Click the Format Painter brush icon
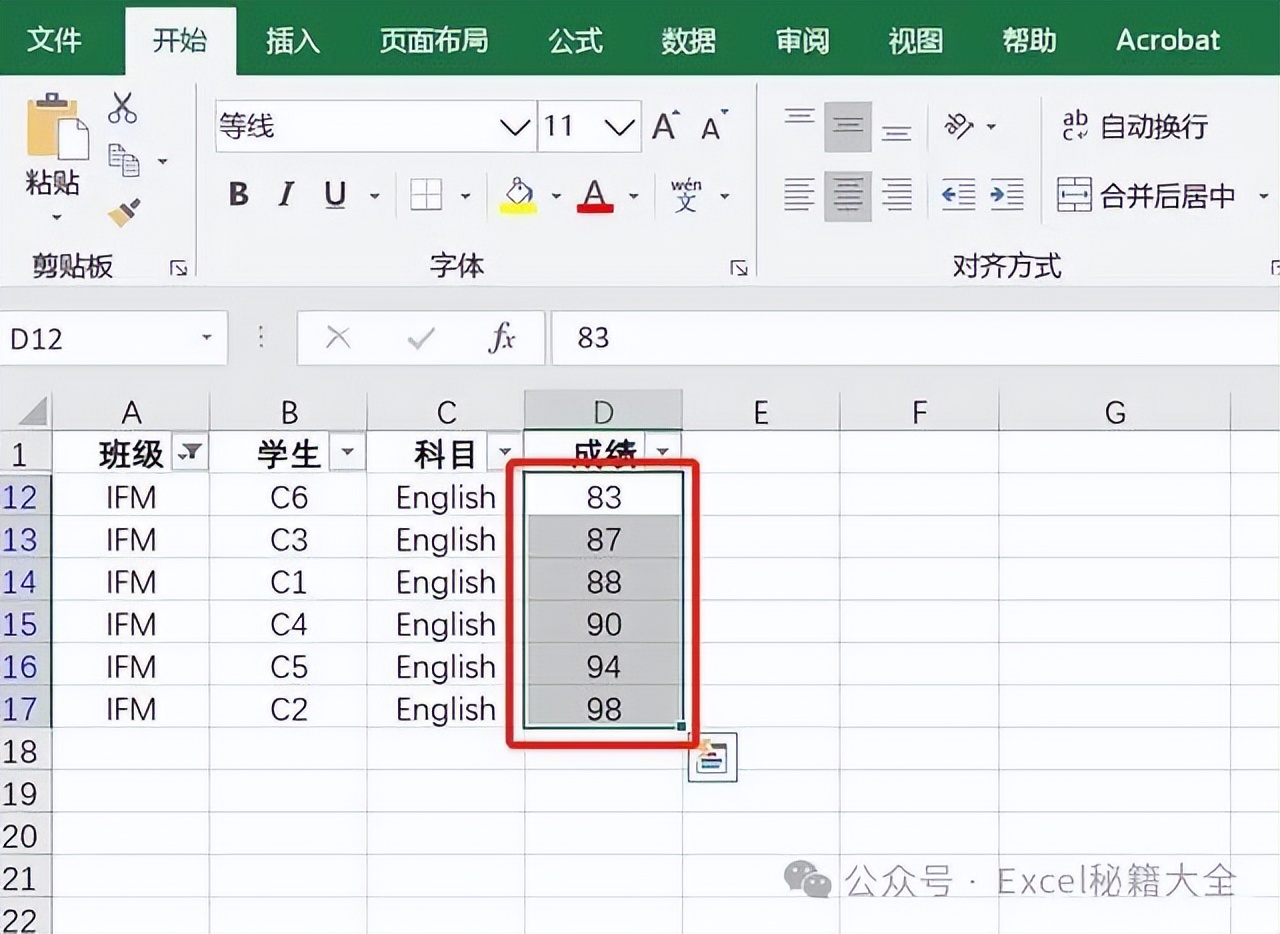 124,211
